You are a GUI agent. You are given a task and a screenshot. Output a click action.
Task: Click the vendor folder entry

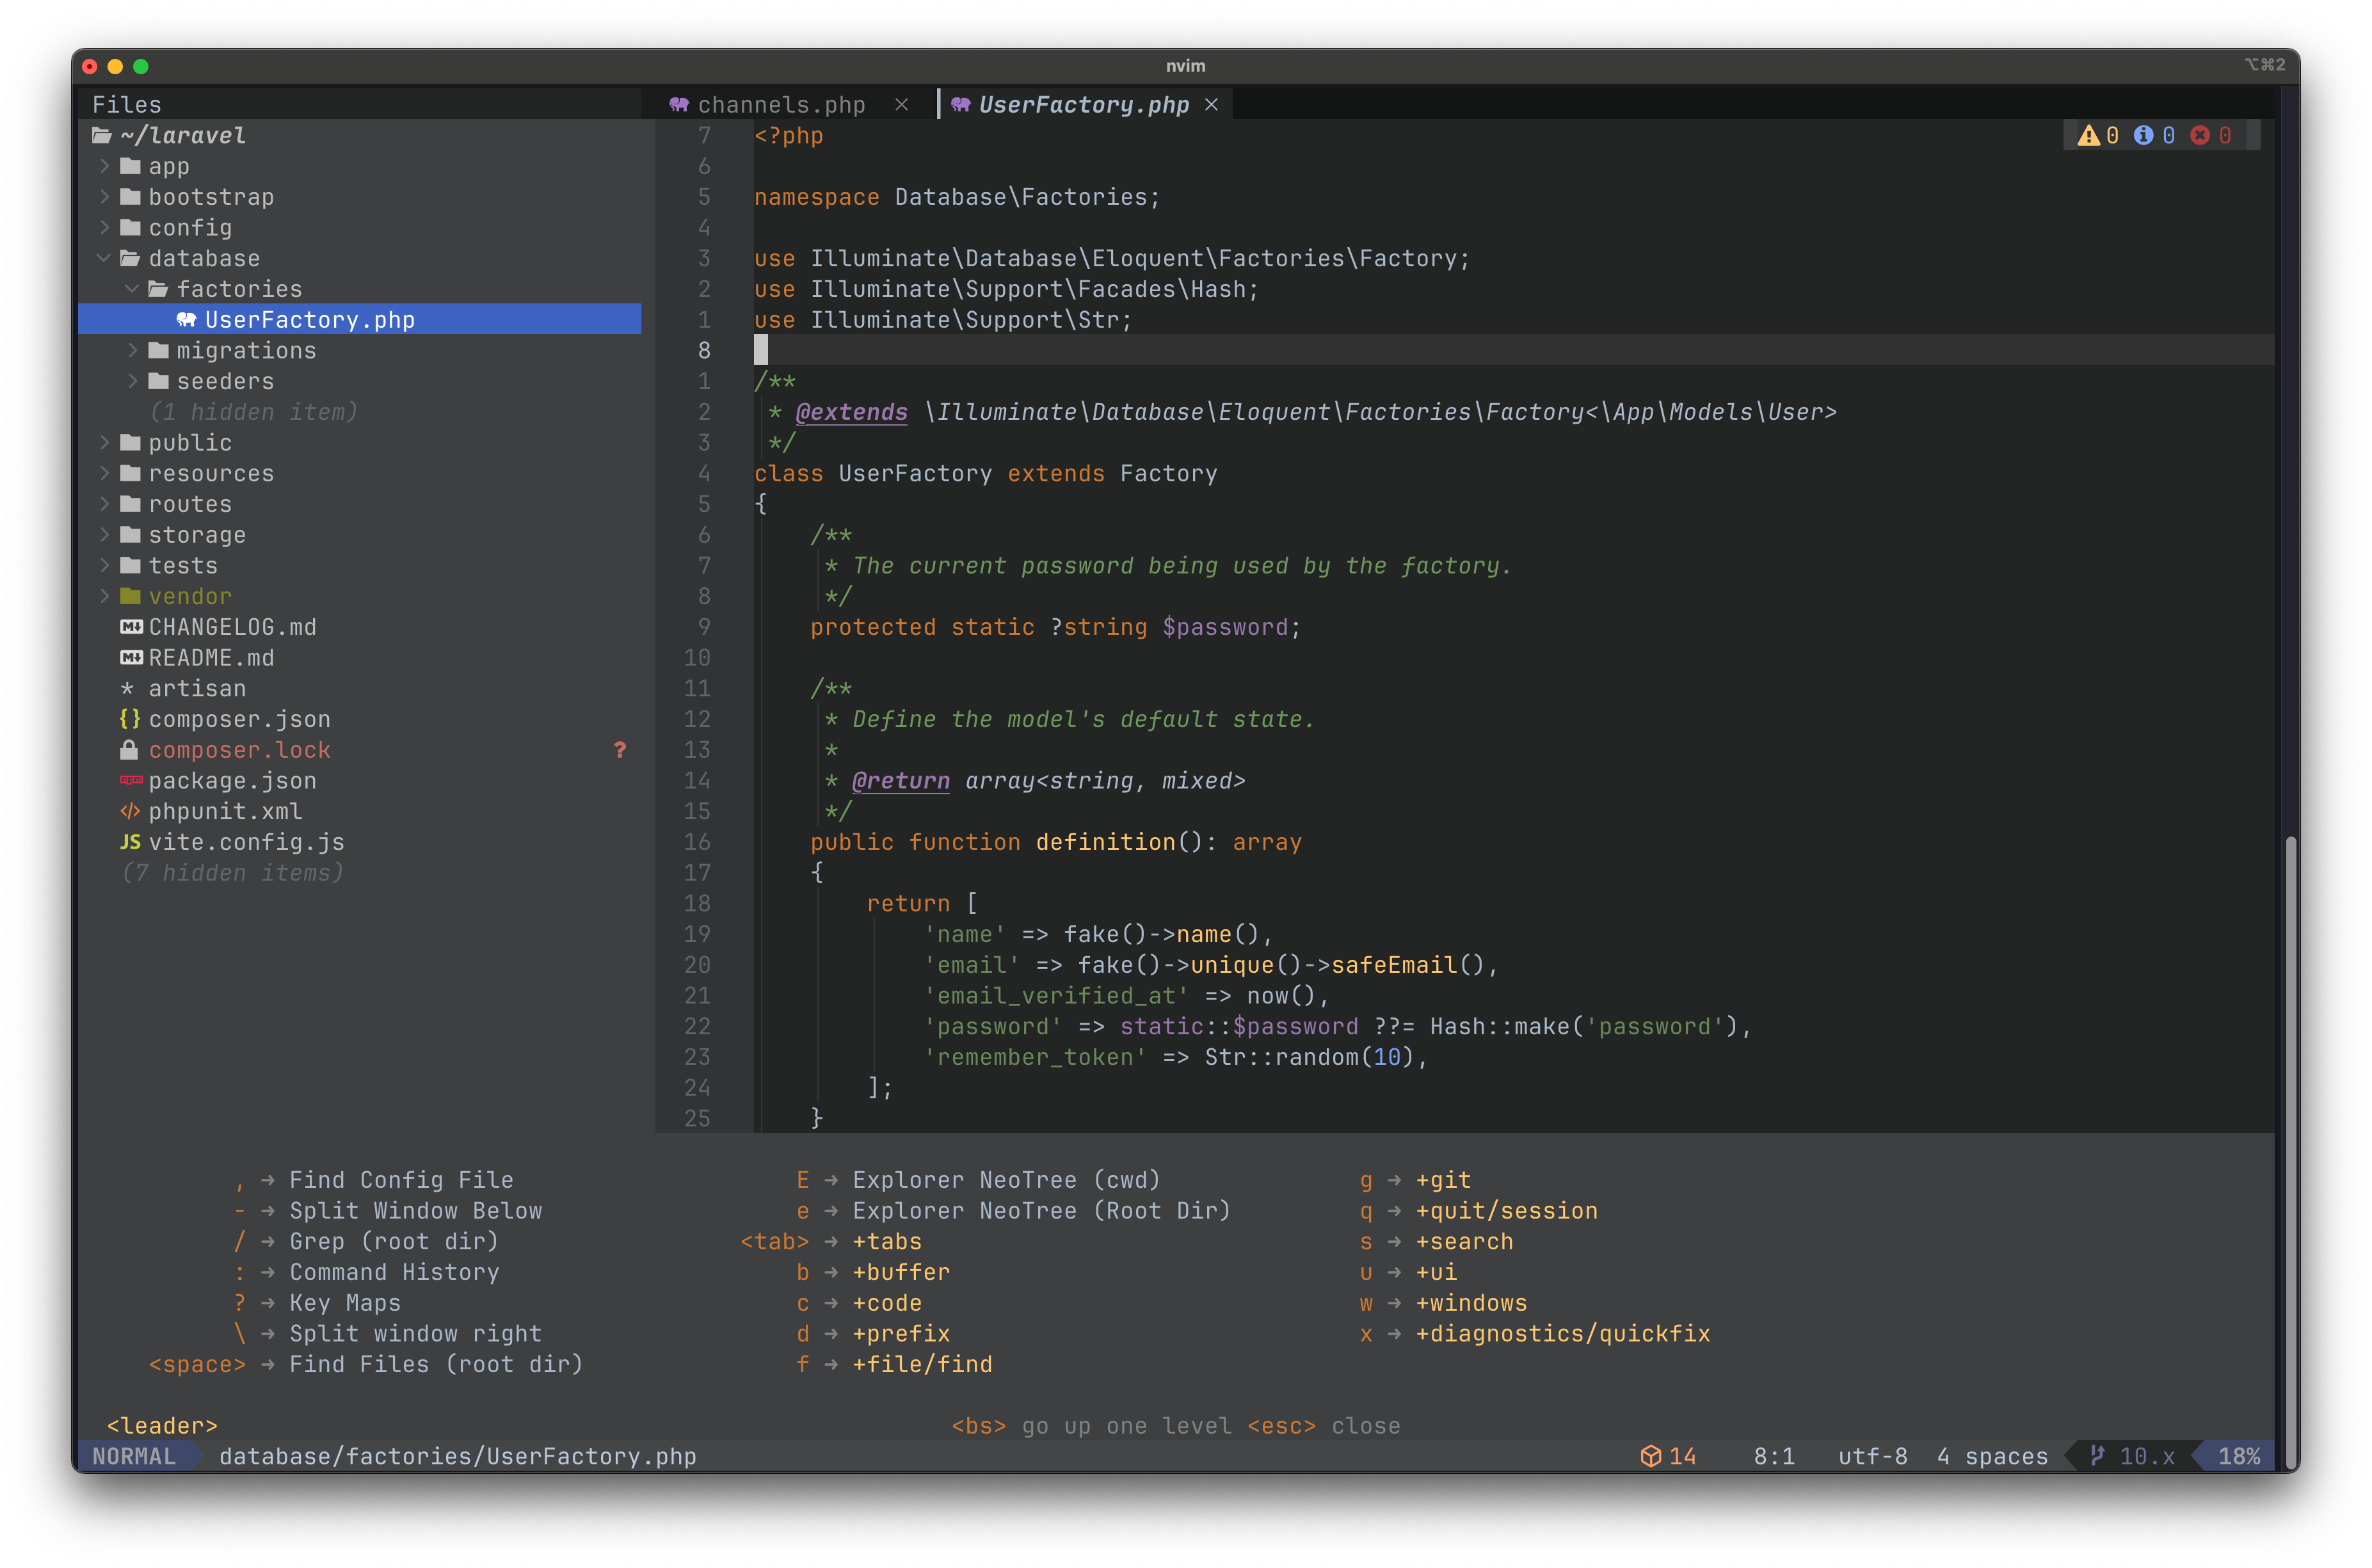(x=189, y=596)
